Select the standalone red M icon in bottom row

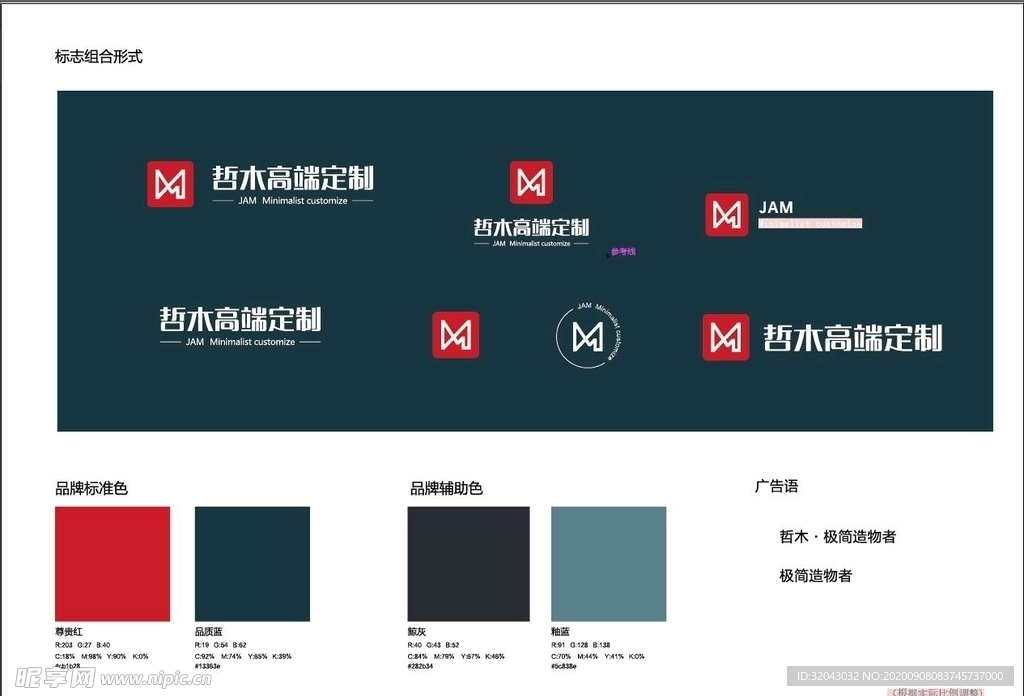pos(455,335)
